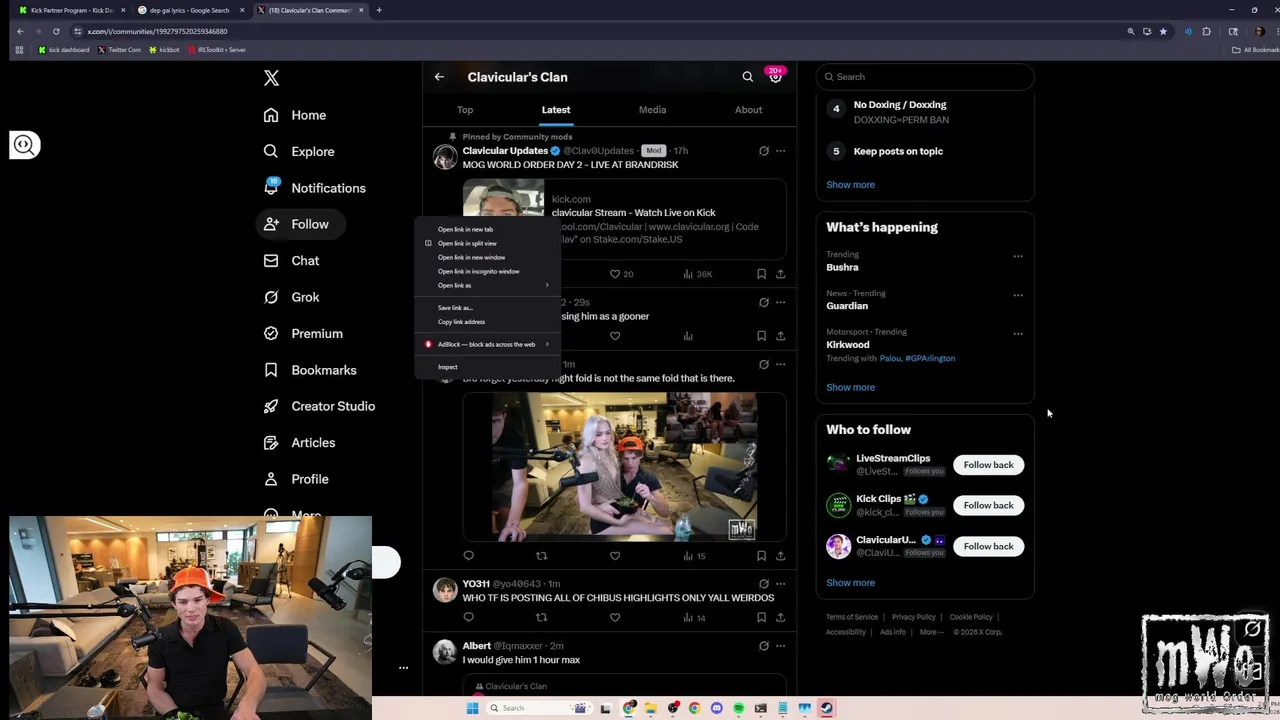Screen dimensions: 1280x720
Task: Share the pinned Clavicular Updates post
Action: (780, 274)
